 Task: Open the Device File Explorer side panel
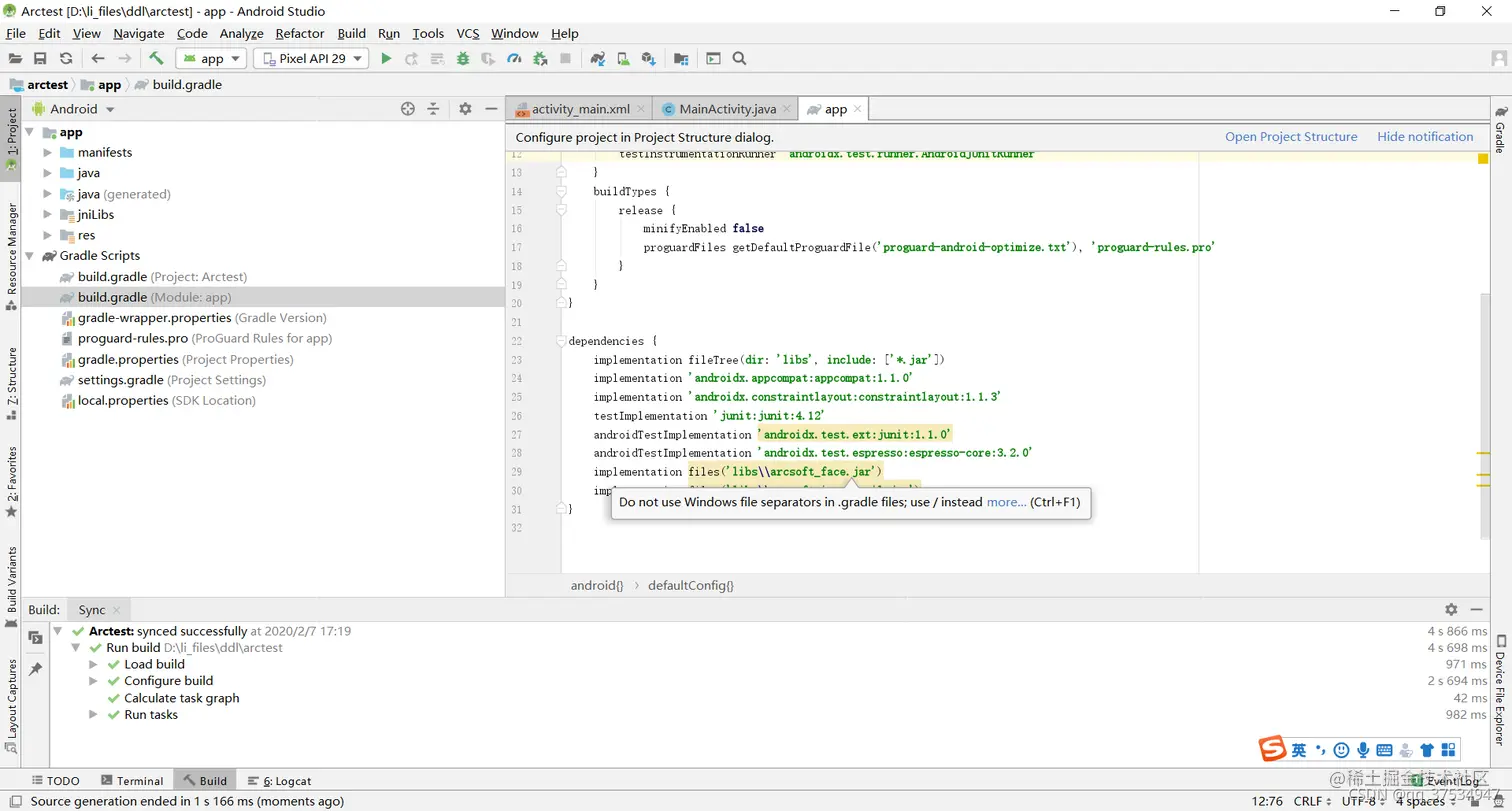[1500, 690]
